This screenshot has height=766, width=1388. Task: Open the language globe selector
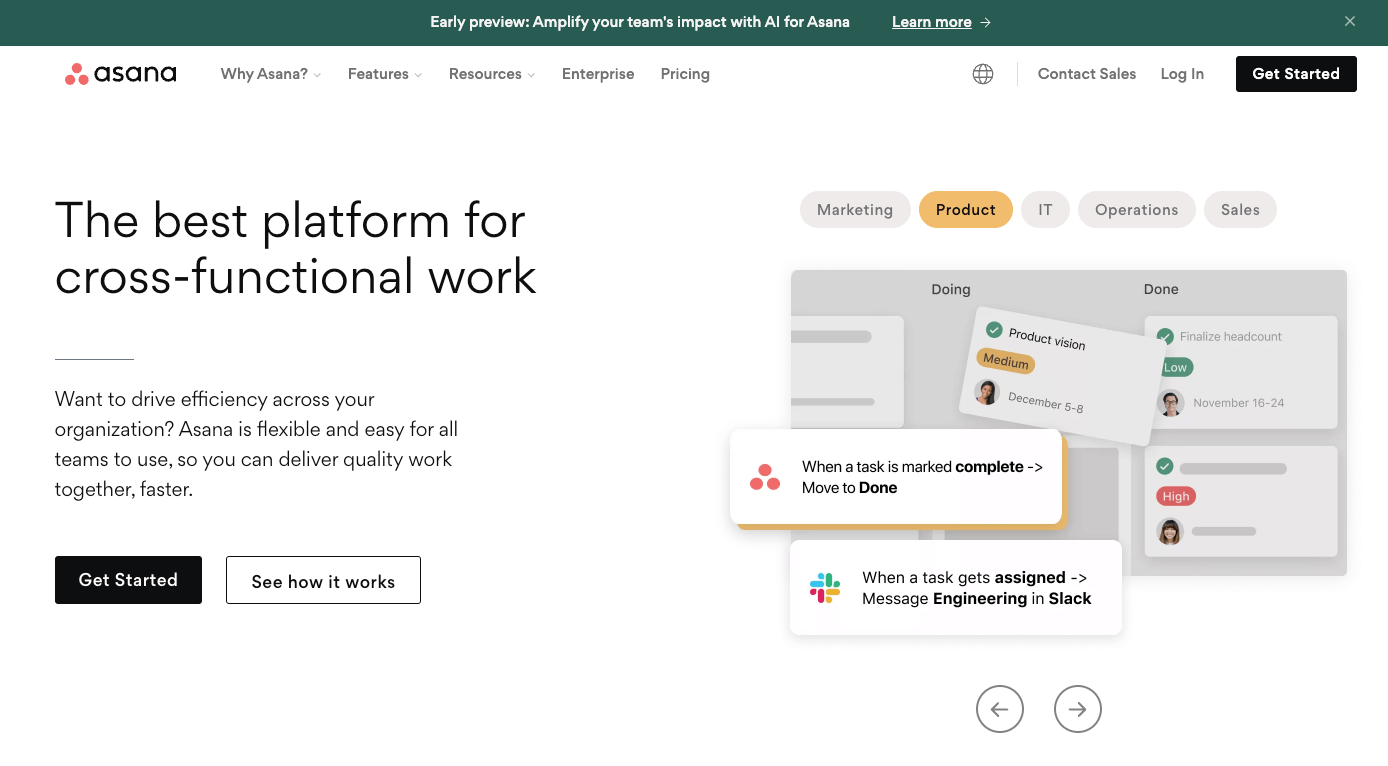983,74
